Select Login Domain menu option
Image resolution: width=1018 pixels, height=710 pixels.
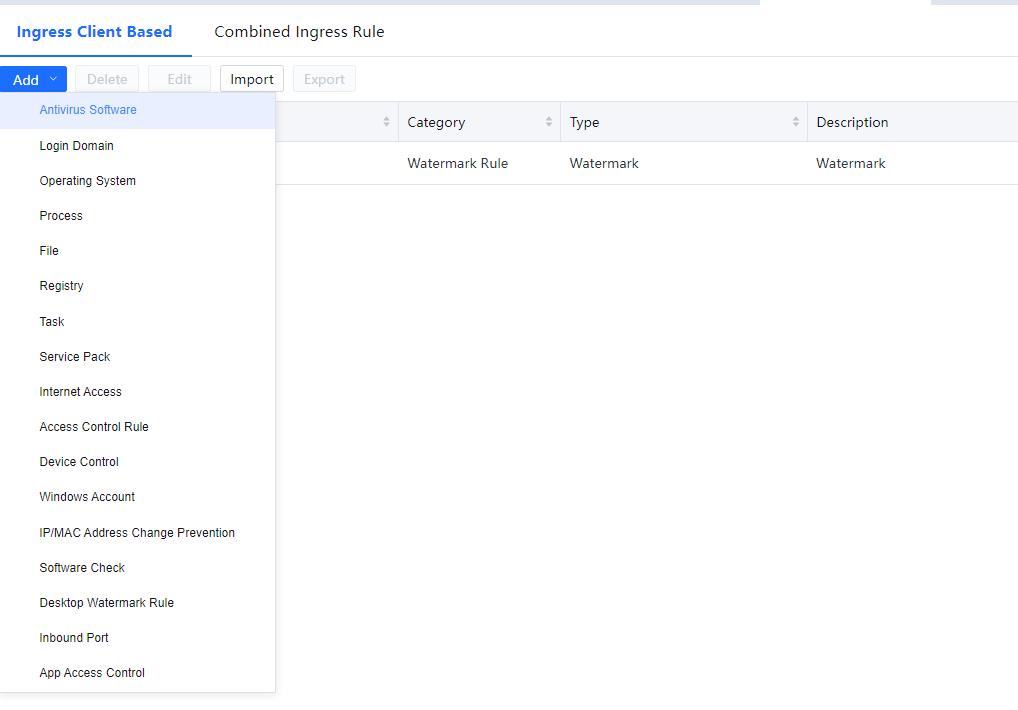pos(77,146)
